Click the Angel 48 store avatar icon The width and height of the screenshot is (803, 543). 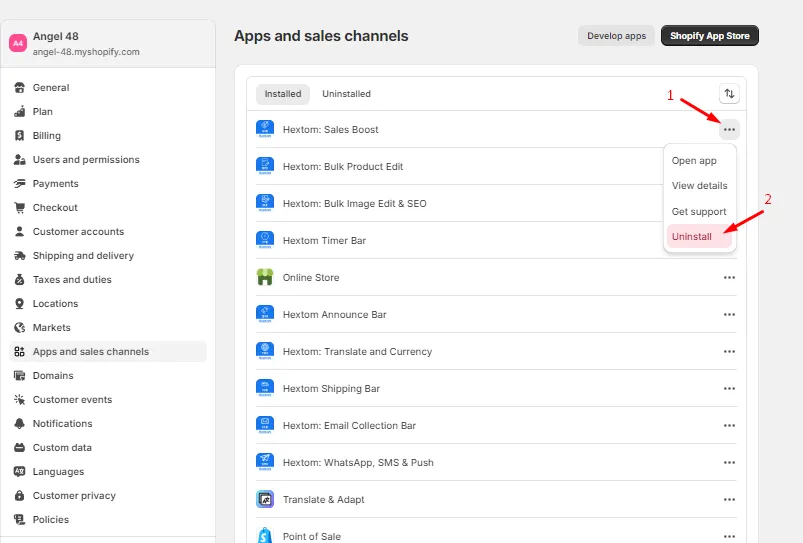tap(18, 44)
